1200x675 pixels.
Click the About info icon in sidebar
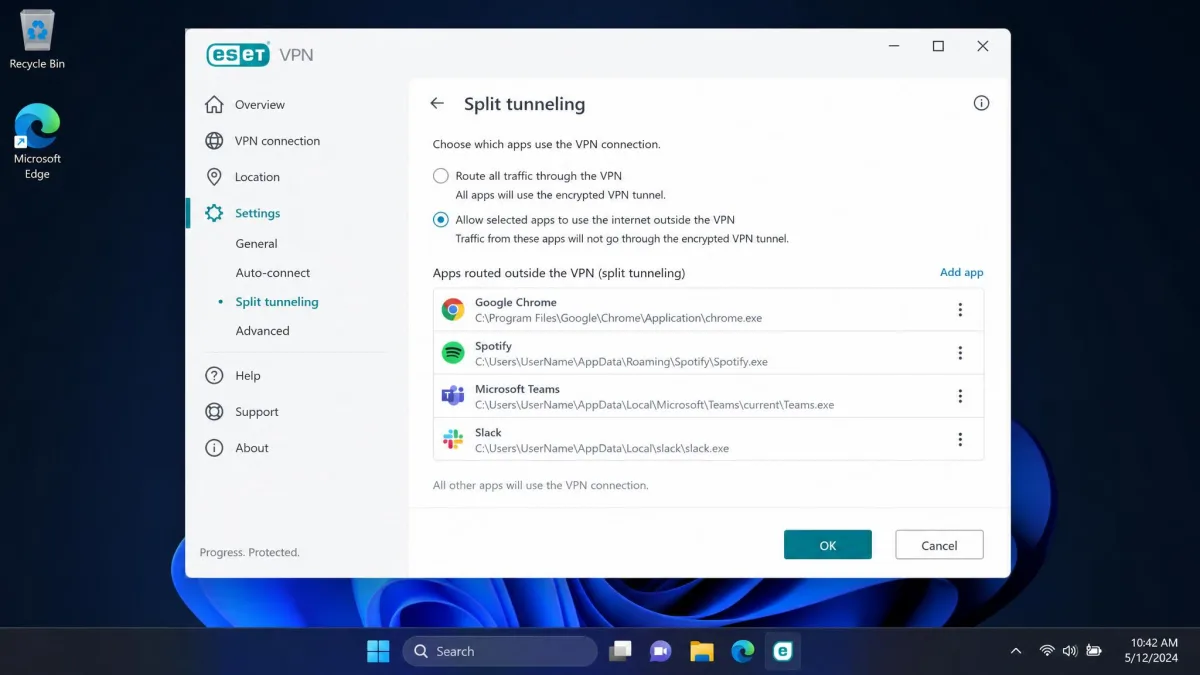(x=214, y=448)
